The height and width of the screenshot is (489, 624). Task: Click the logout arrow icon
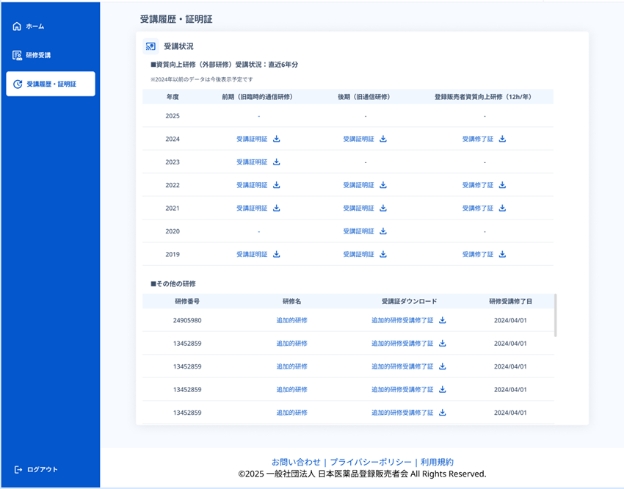(18, 470)
